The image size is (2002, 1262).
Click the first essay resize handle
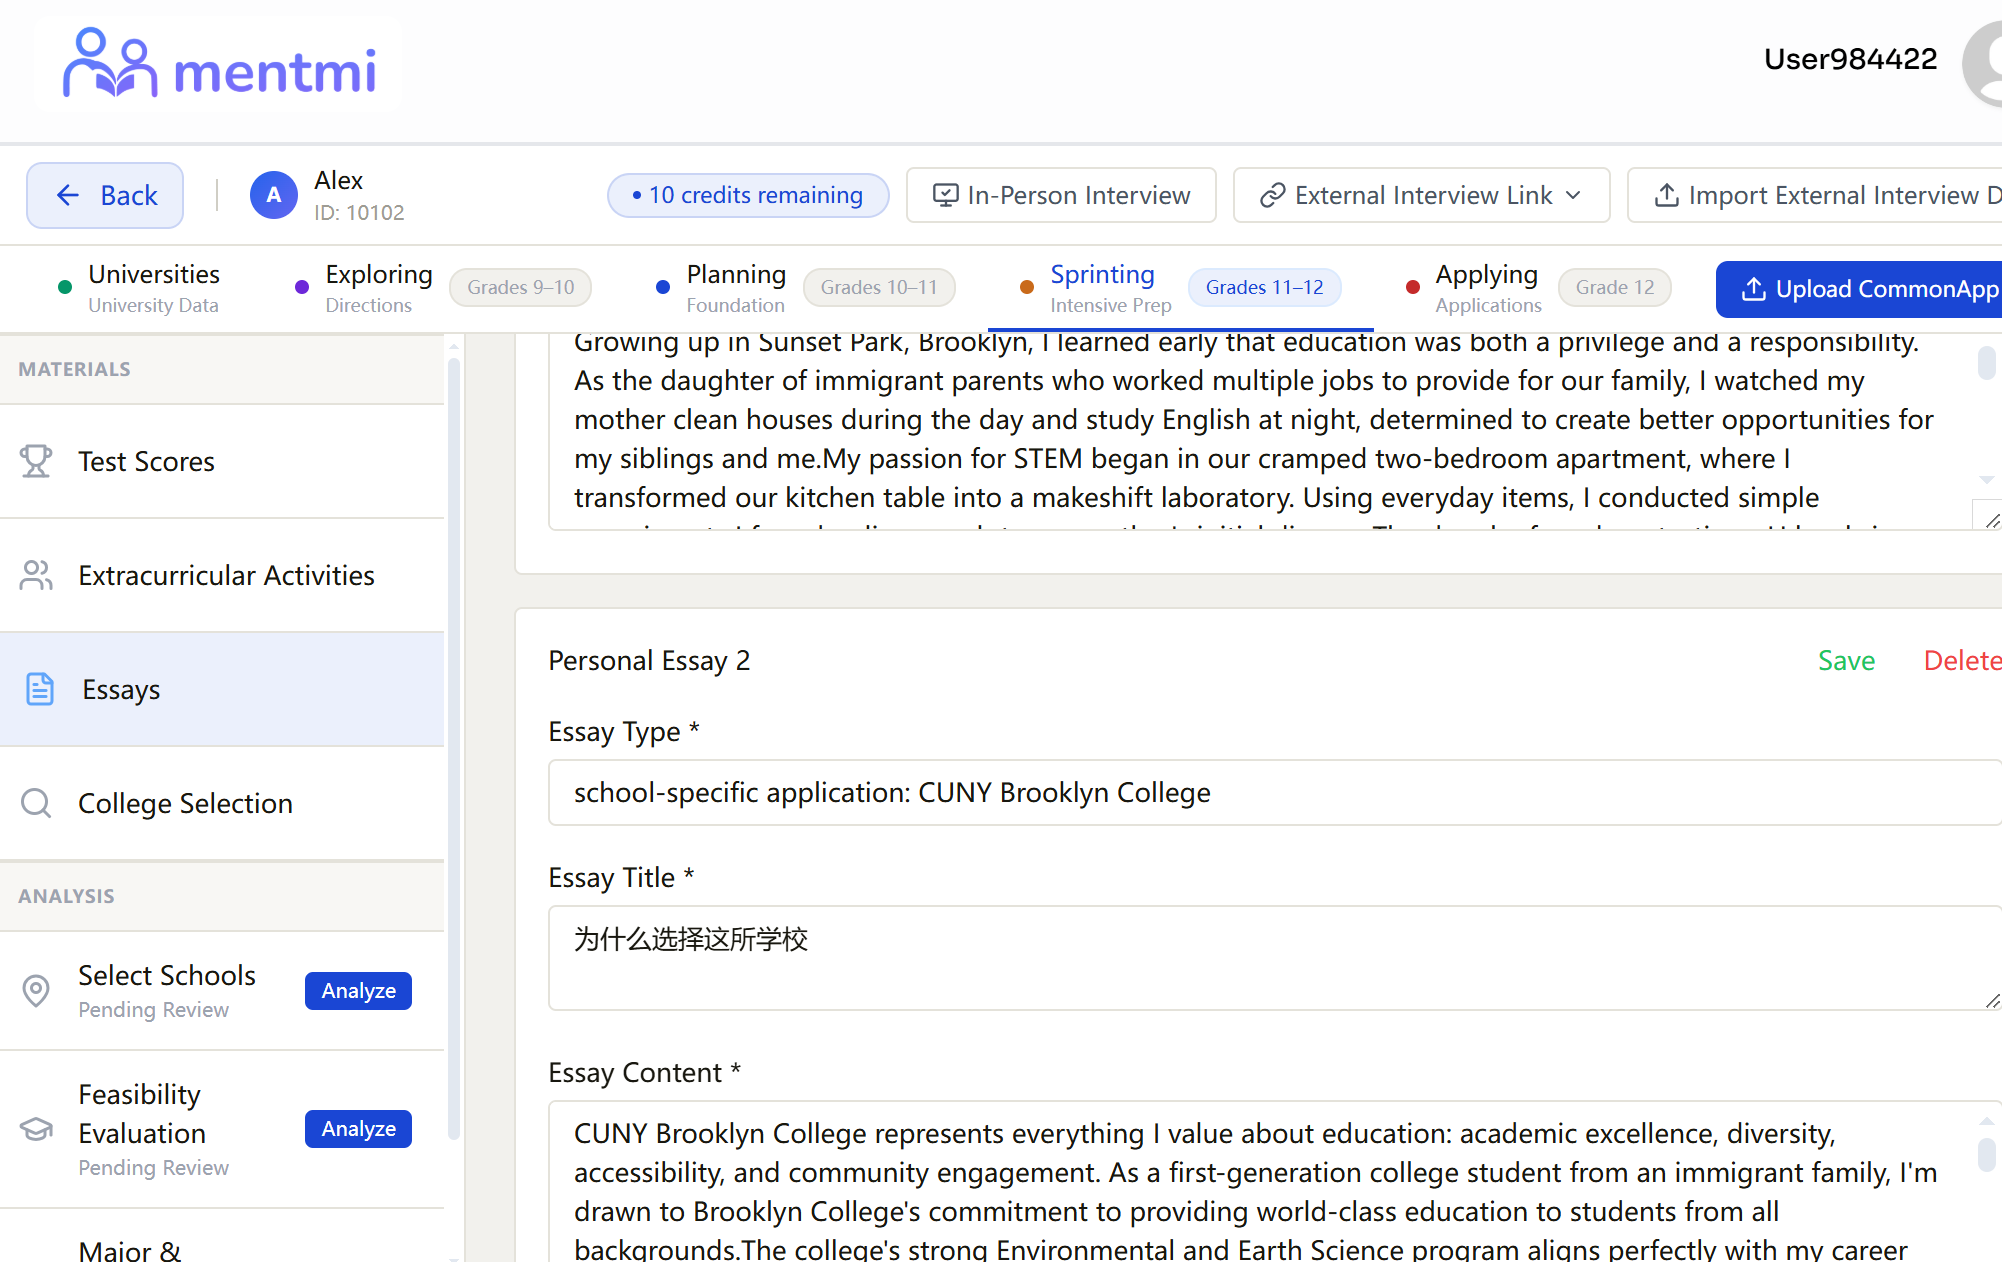coord(1991,520)
